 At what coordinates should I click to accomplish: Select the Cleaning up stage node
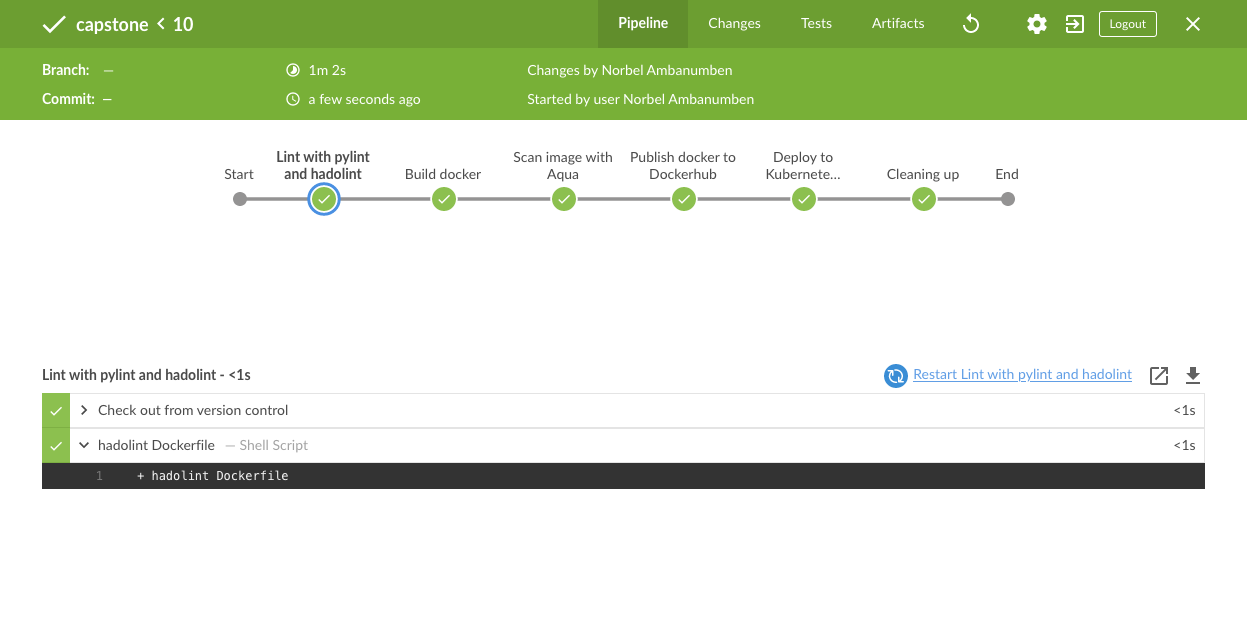click(924, 200)
